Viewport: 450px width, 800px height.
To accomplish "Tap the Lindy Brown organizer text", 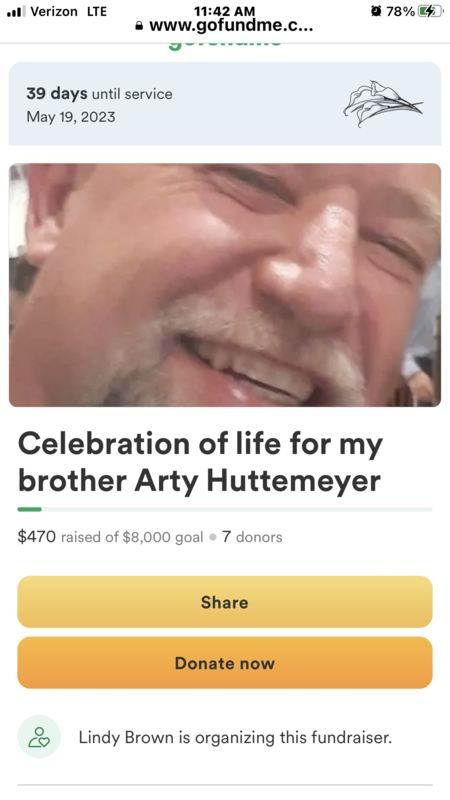I will click(235, 737).
